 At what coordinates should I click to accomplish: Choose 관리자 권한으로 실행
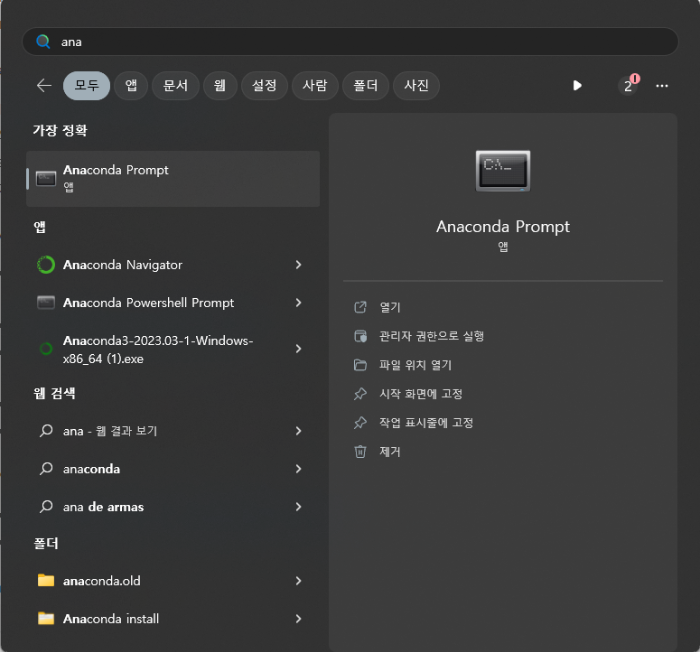pos(431,336)
